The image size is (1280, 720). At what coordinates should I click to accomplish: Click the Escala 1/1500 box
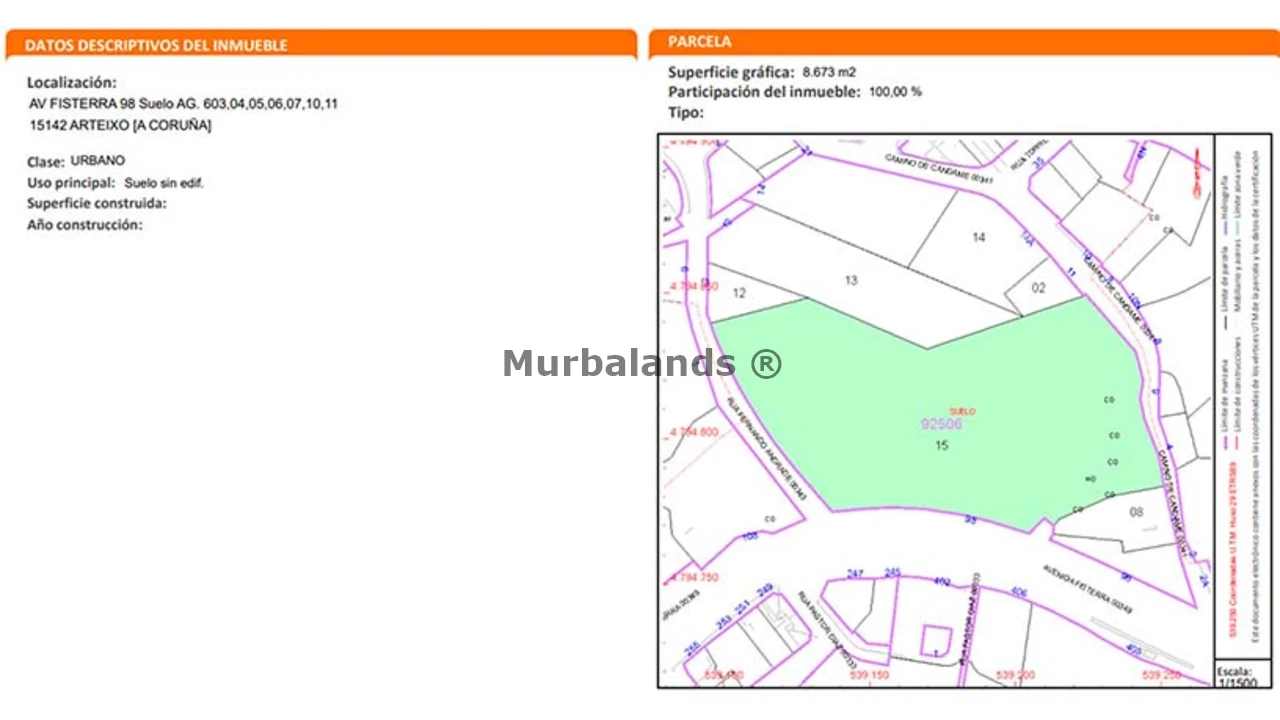[1241, 675]
